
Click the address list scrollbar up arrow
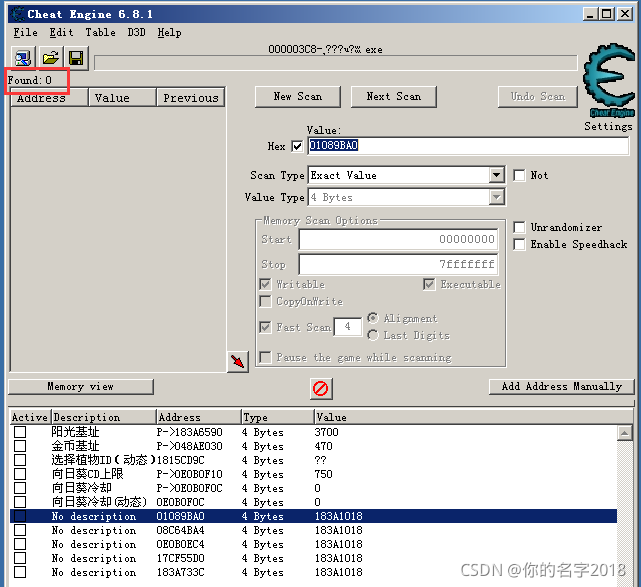(x=624, y=433)
